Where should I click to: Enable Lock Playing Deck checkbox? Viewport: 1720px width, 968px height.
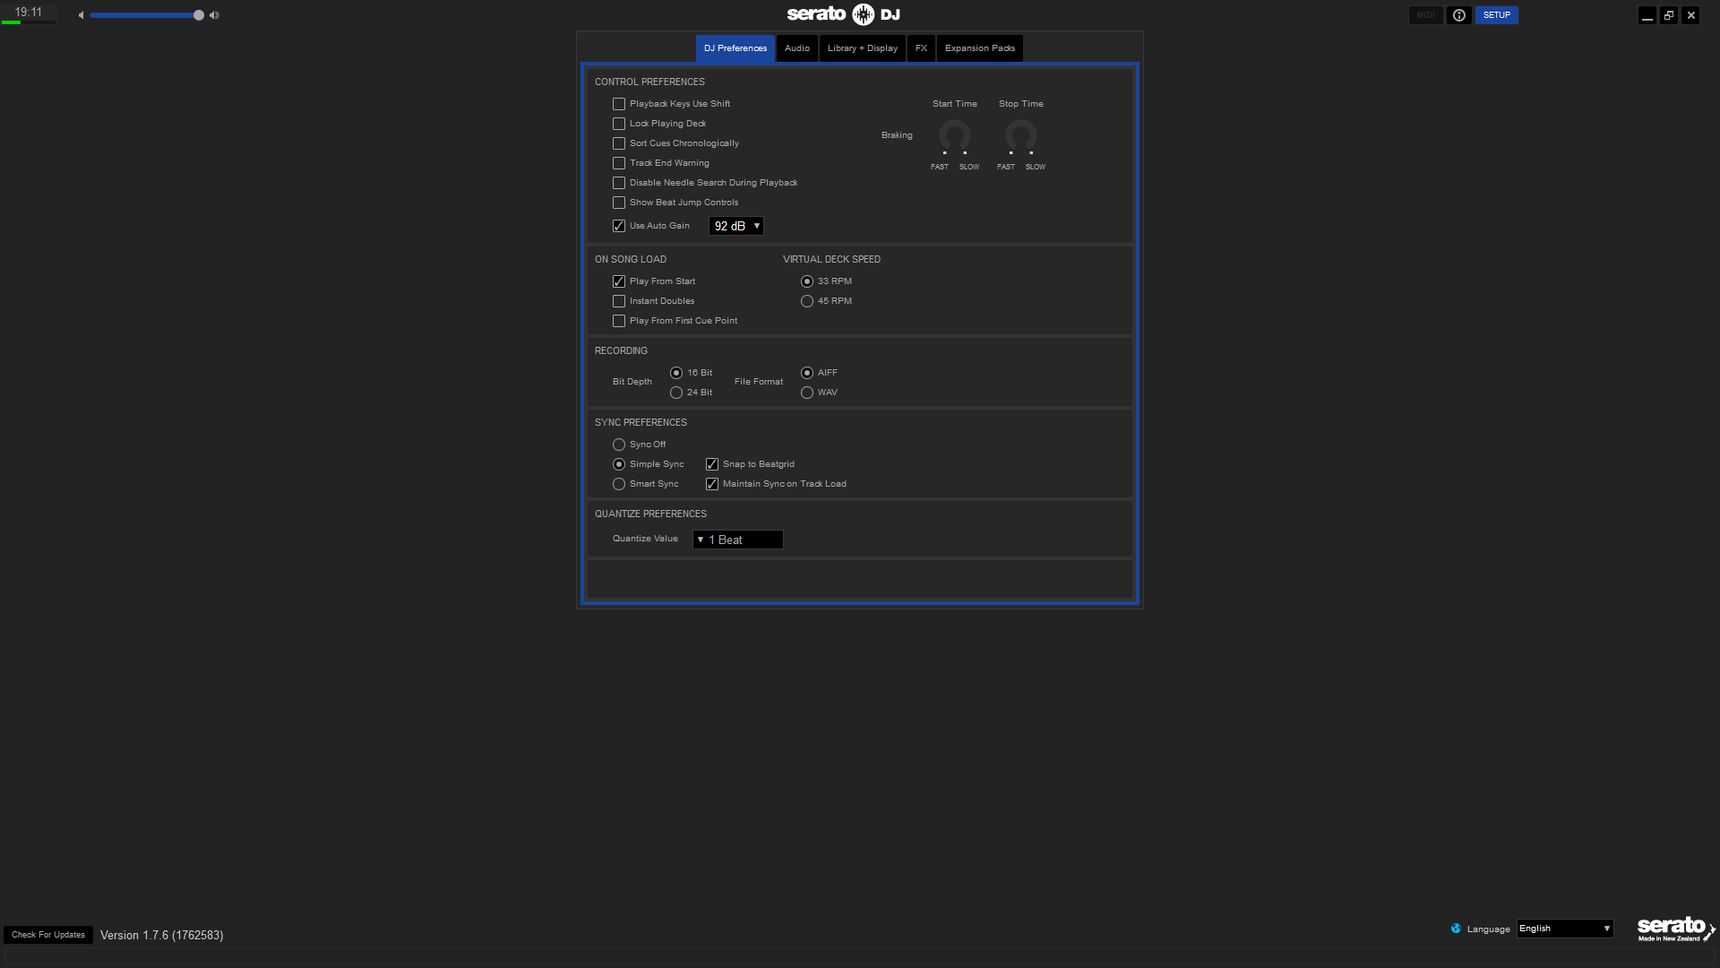point(619,124)
